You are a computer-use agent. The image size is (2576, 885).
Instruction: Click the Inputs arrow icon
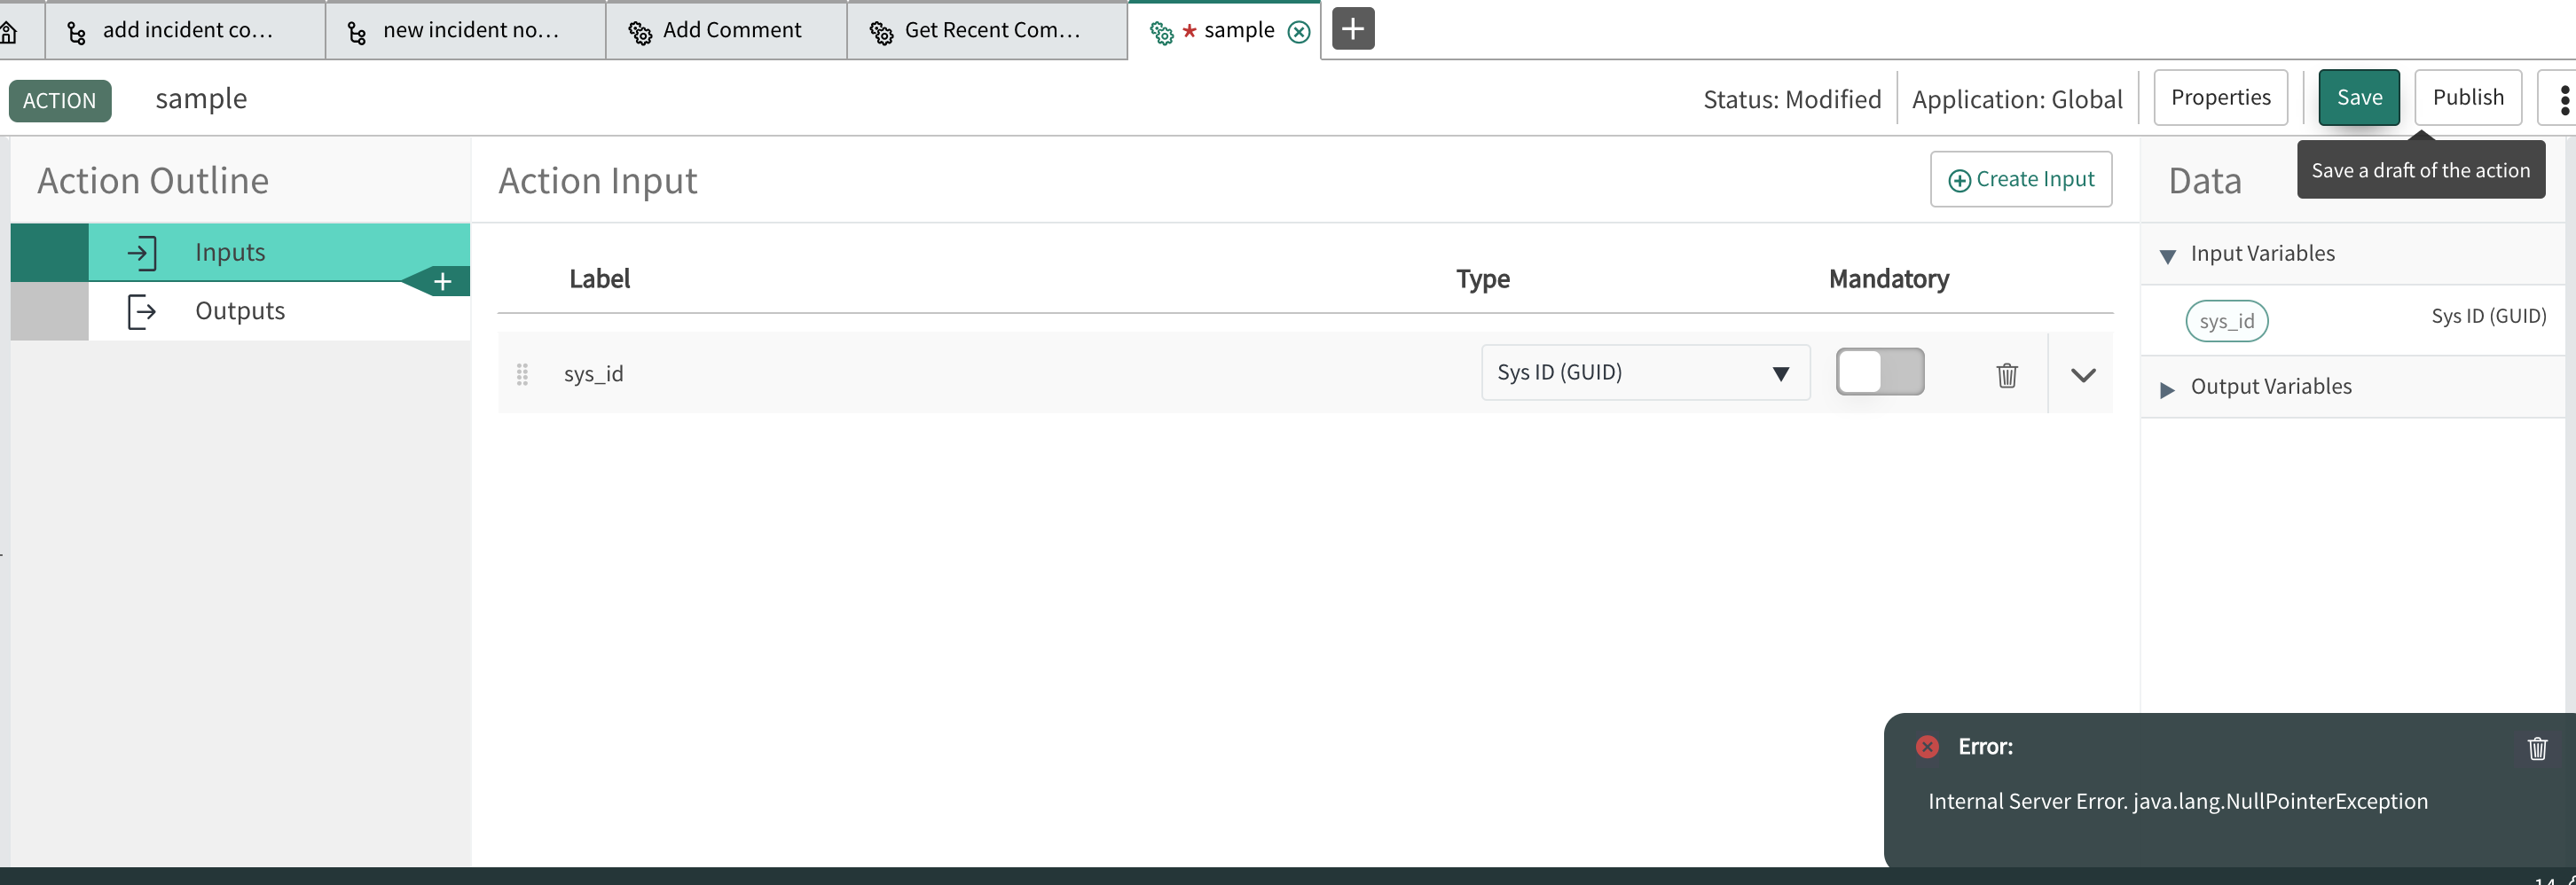click(142, 253)
